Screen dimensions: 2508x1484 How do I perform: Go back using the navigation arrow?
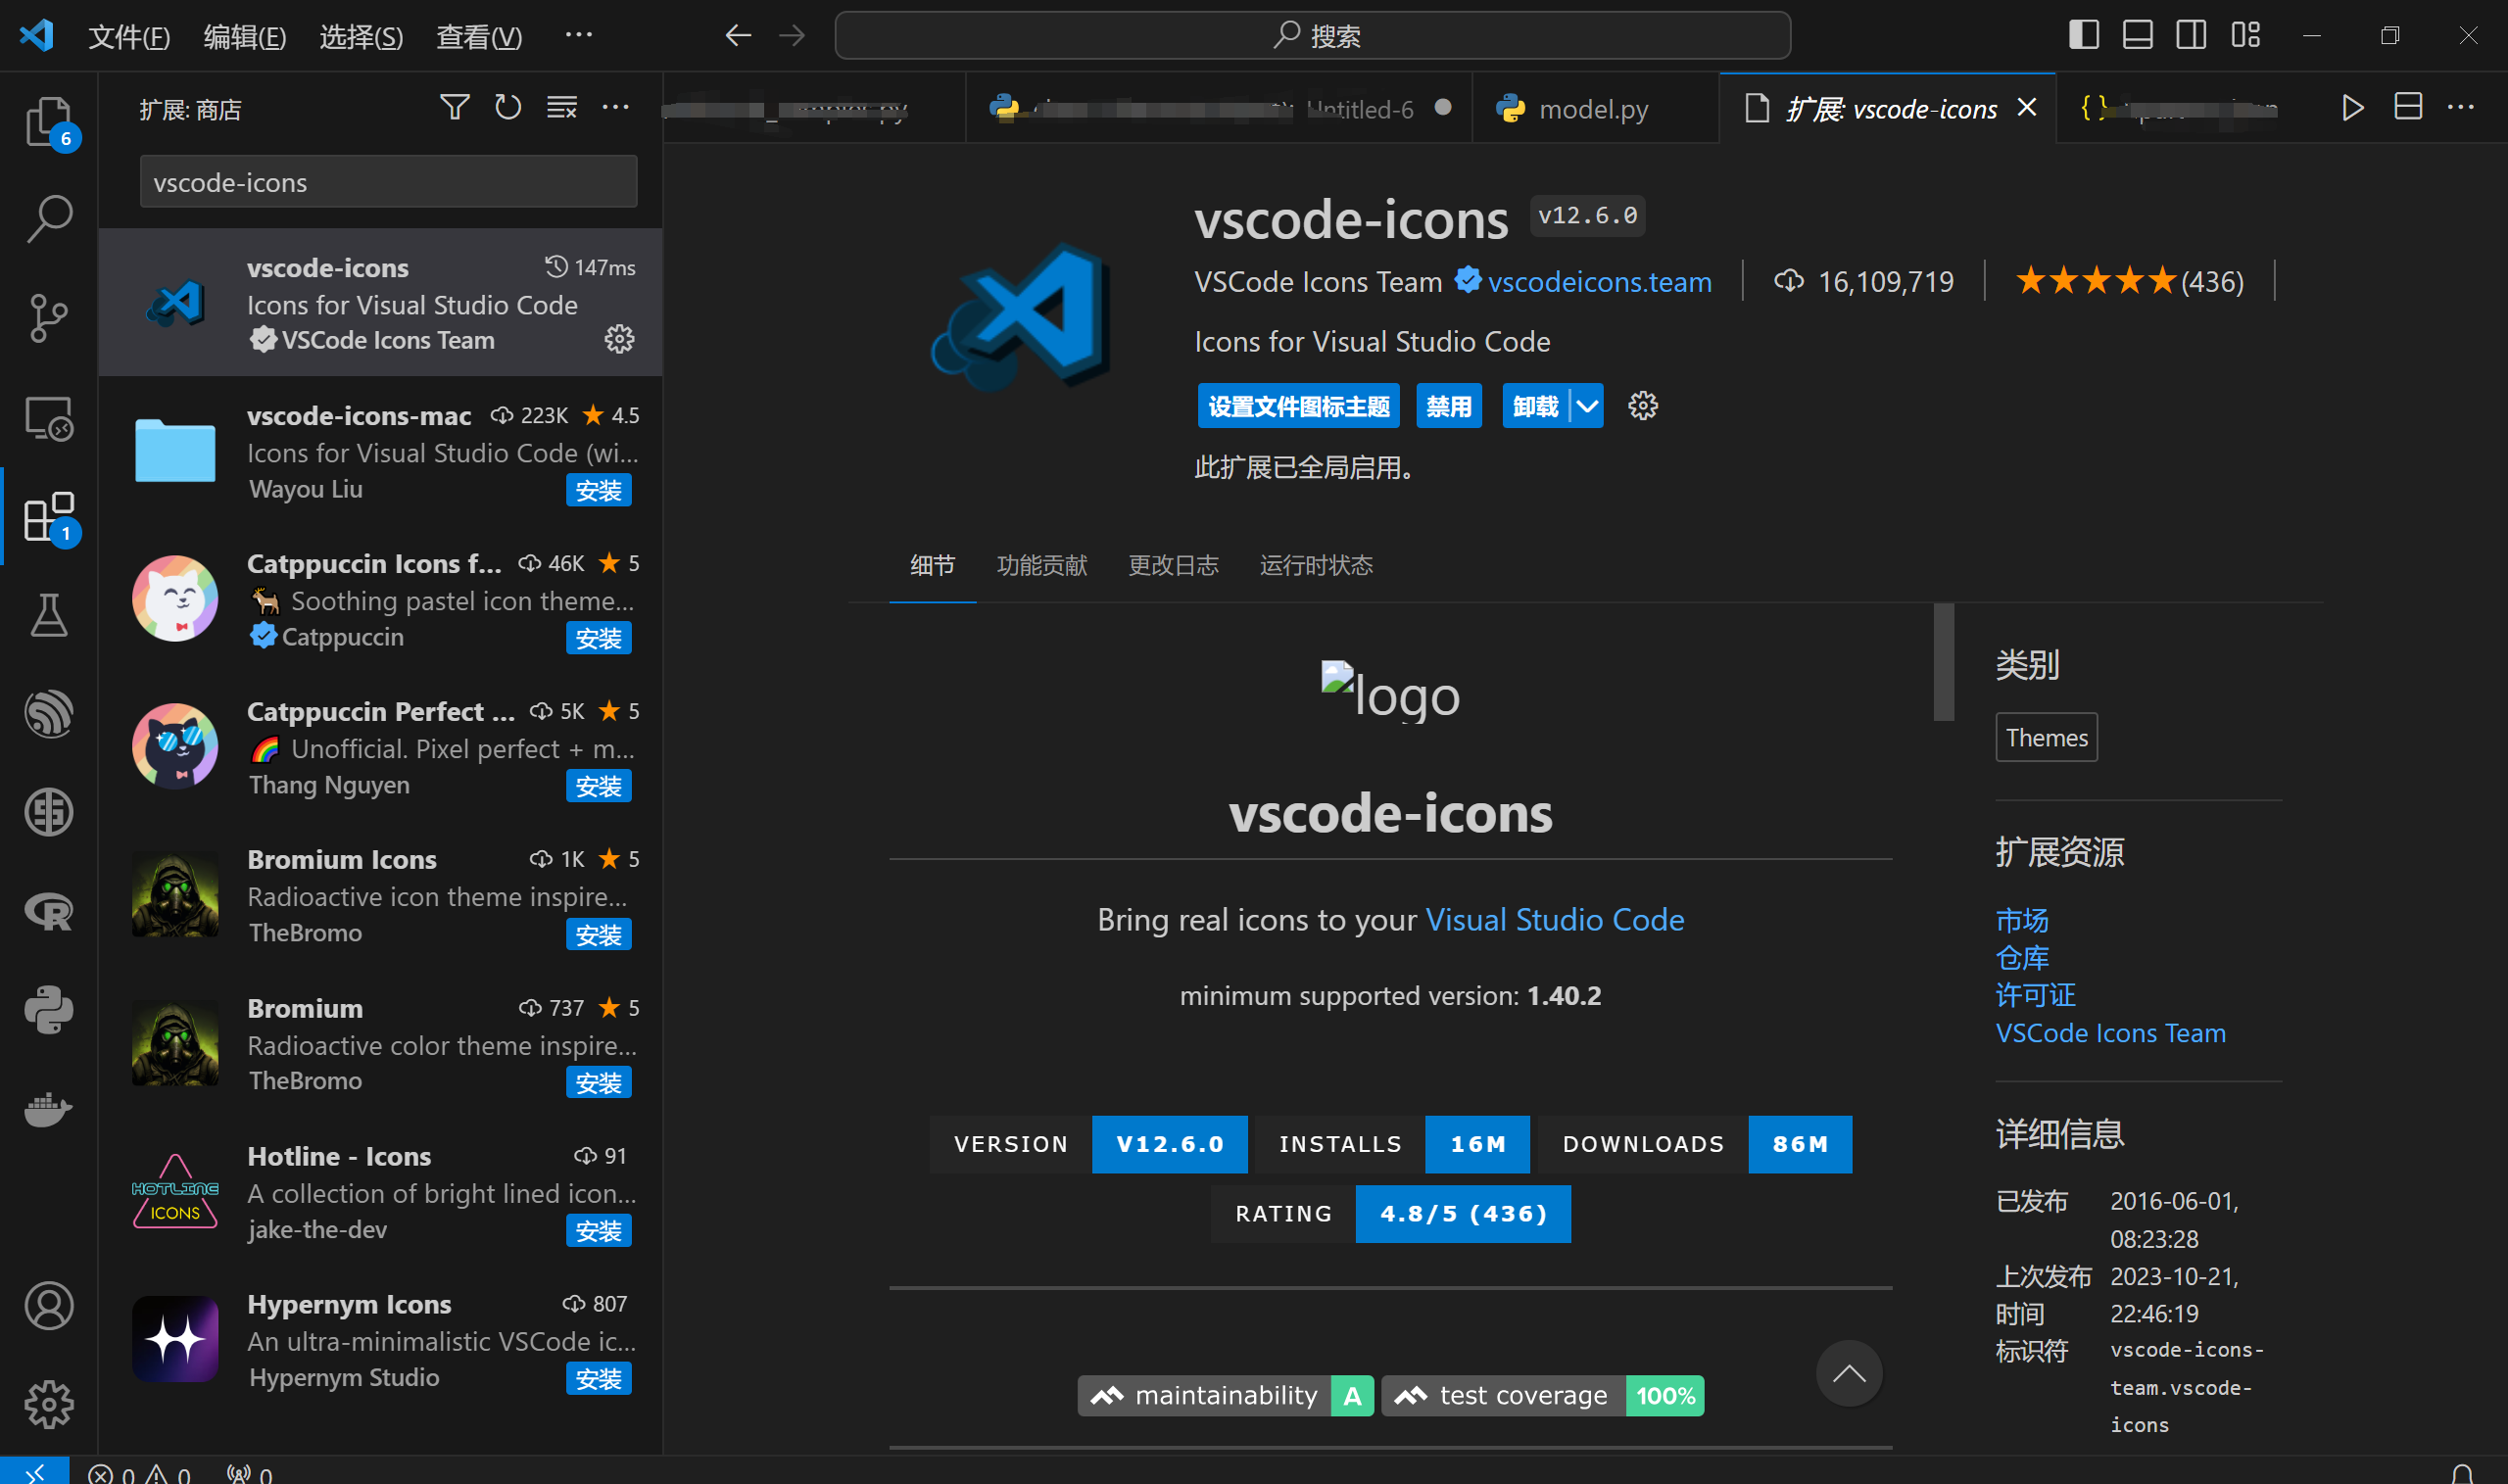[x=738, y=36]
